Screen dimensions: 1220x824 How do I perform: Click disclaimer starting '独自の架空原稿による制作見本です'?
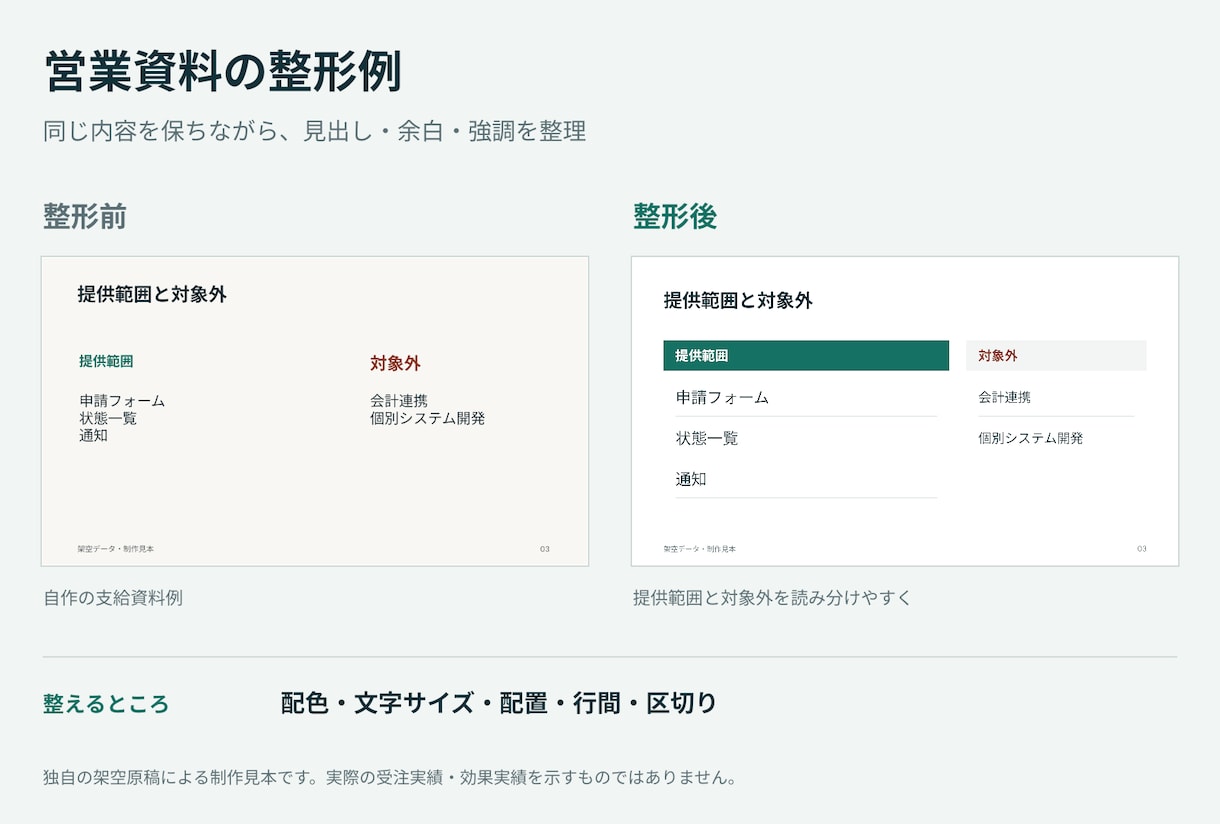pyautogui.click(x=390, y=777)
